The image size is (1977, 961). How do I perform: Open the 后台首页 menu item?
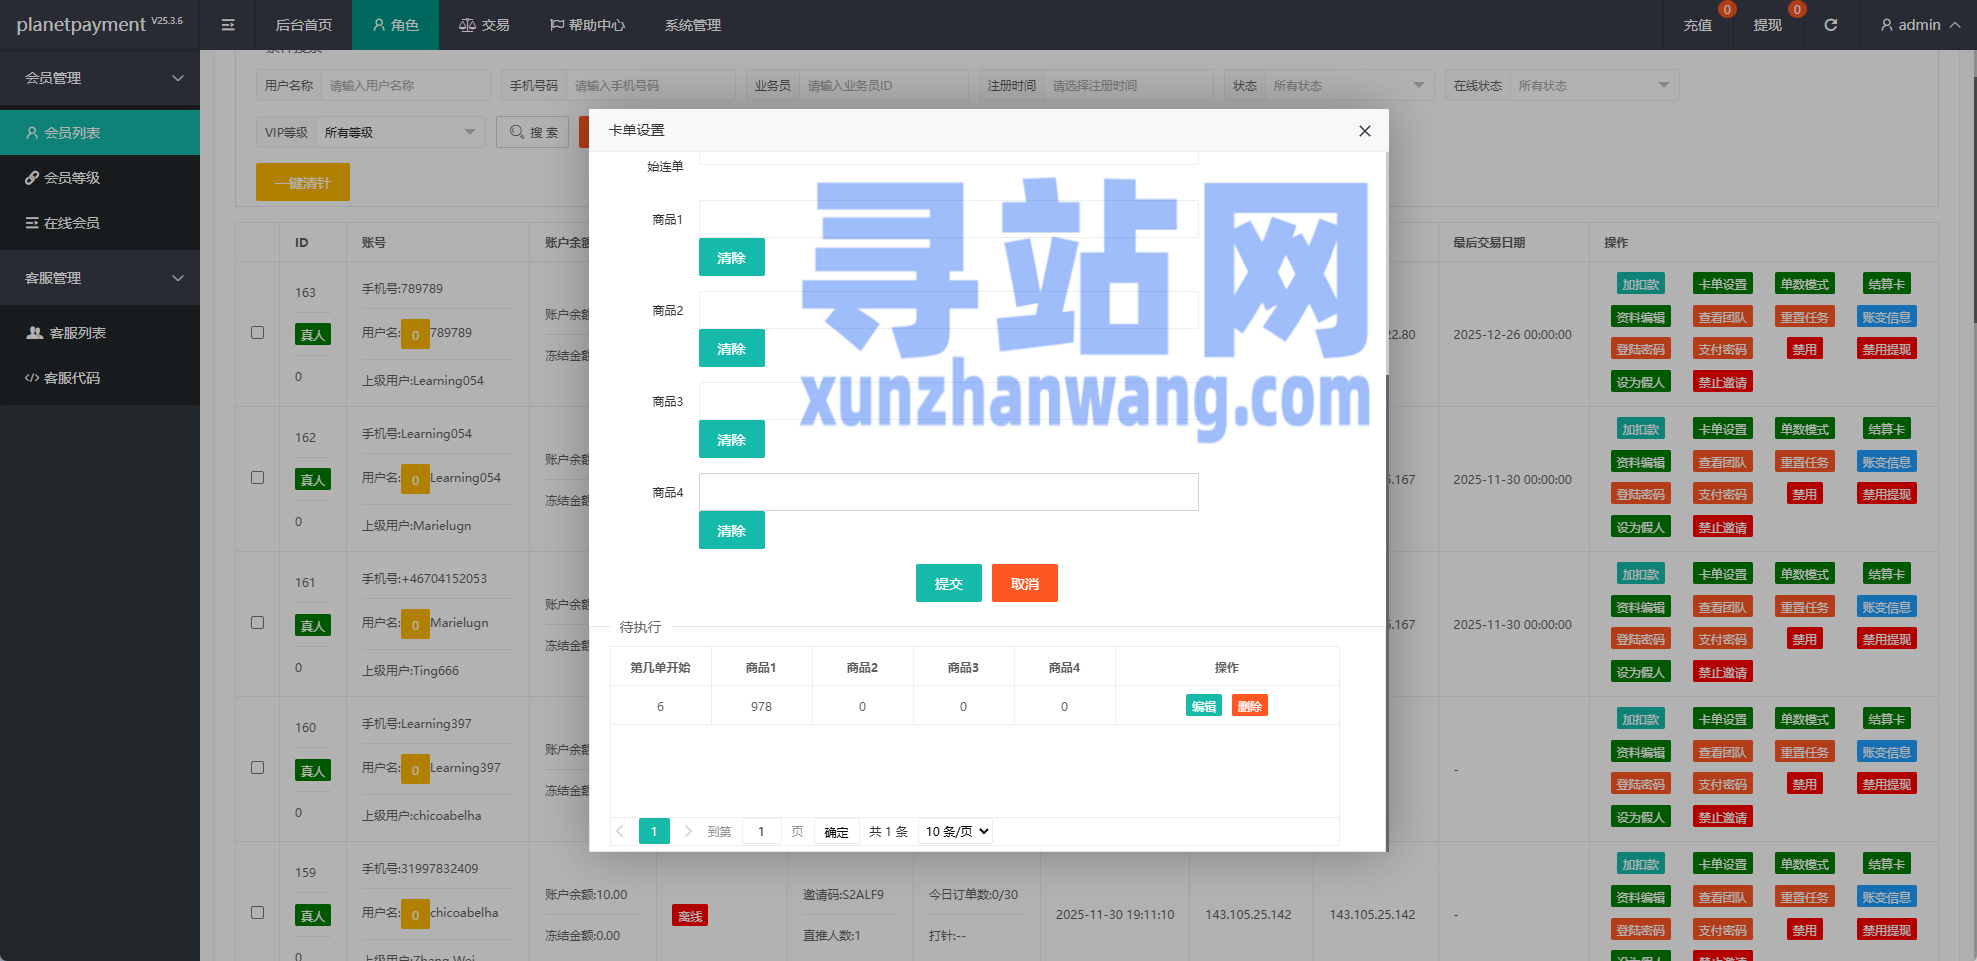pos(304,25)
